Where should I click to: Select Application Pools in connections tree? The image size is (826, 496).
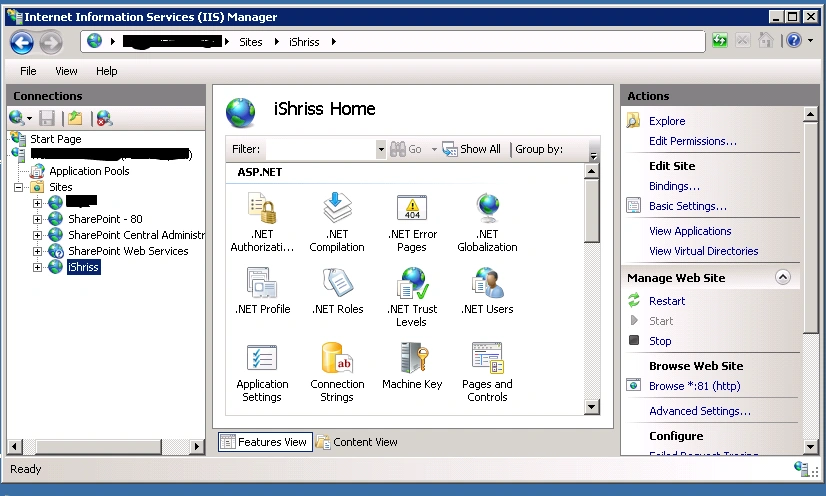click(89, 171)
